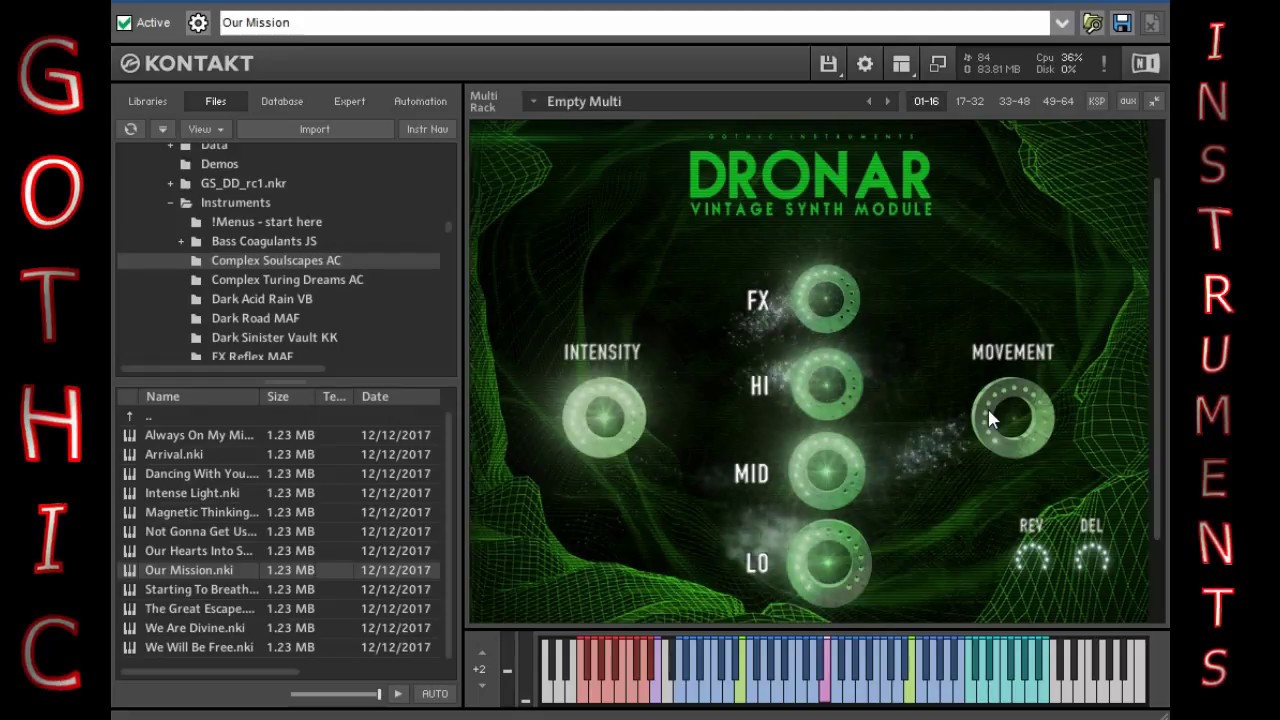Select rack page 17-32

point(970,101)
